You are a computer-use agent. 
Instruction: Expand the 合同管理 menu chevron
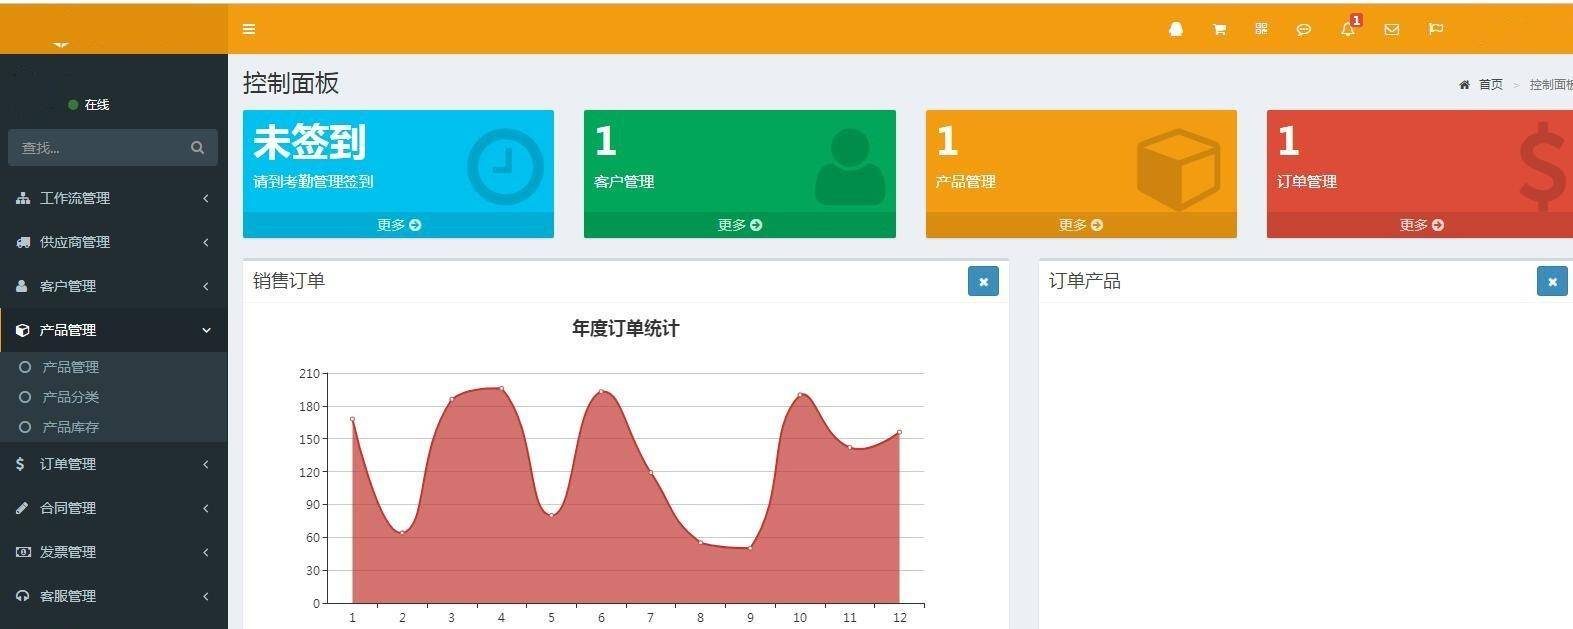click(206, 508)
